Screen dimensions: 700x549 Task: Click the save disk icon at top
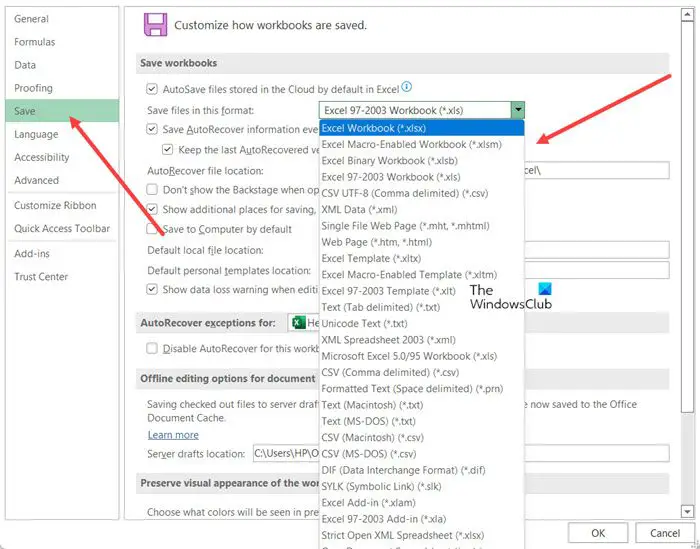[x=155, y=25]
